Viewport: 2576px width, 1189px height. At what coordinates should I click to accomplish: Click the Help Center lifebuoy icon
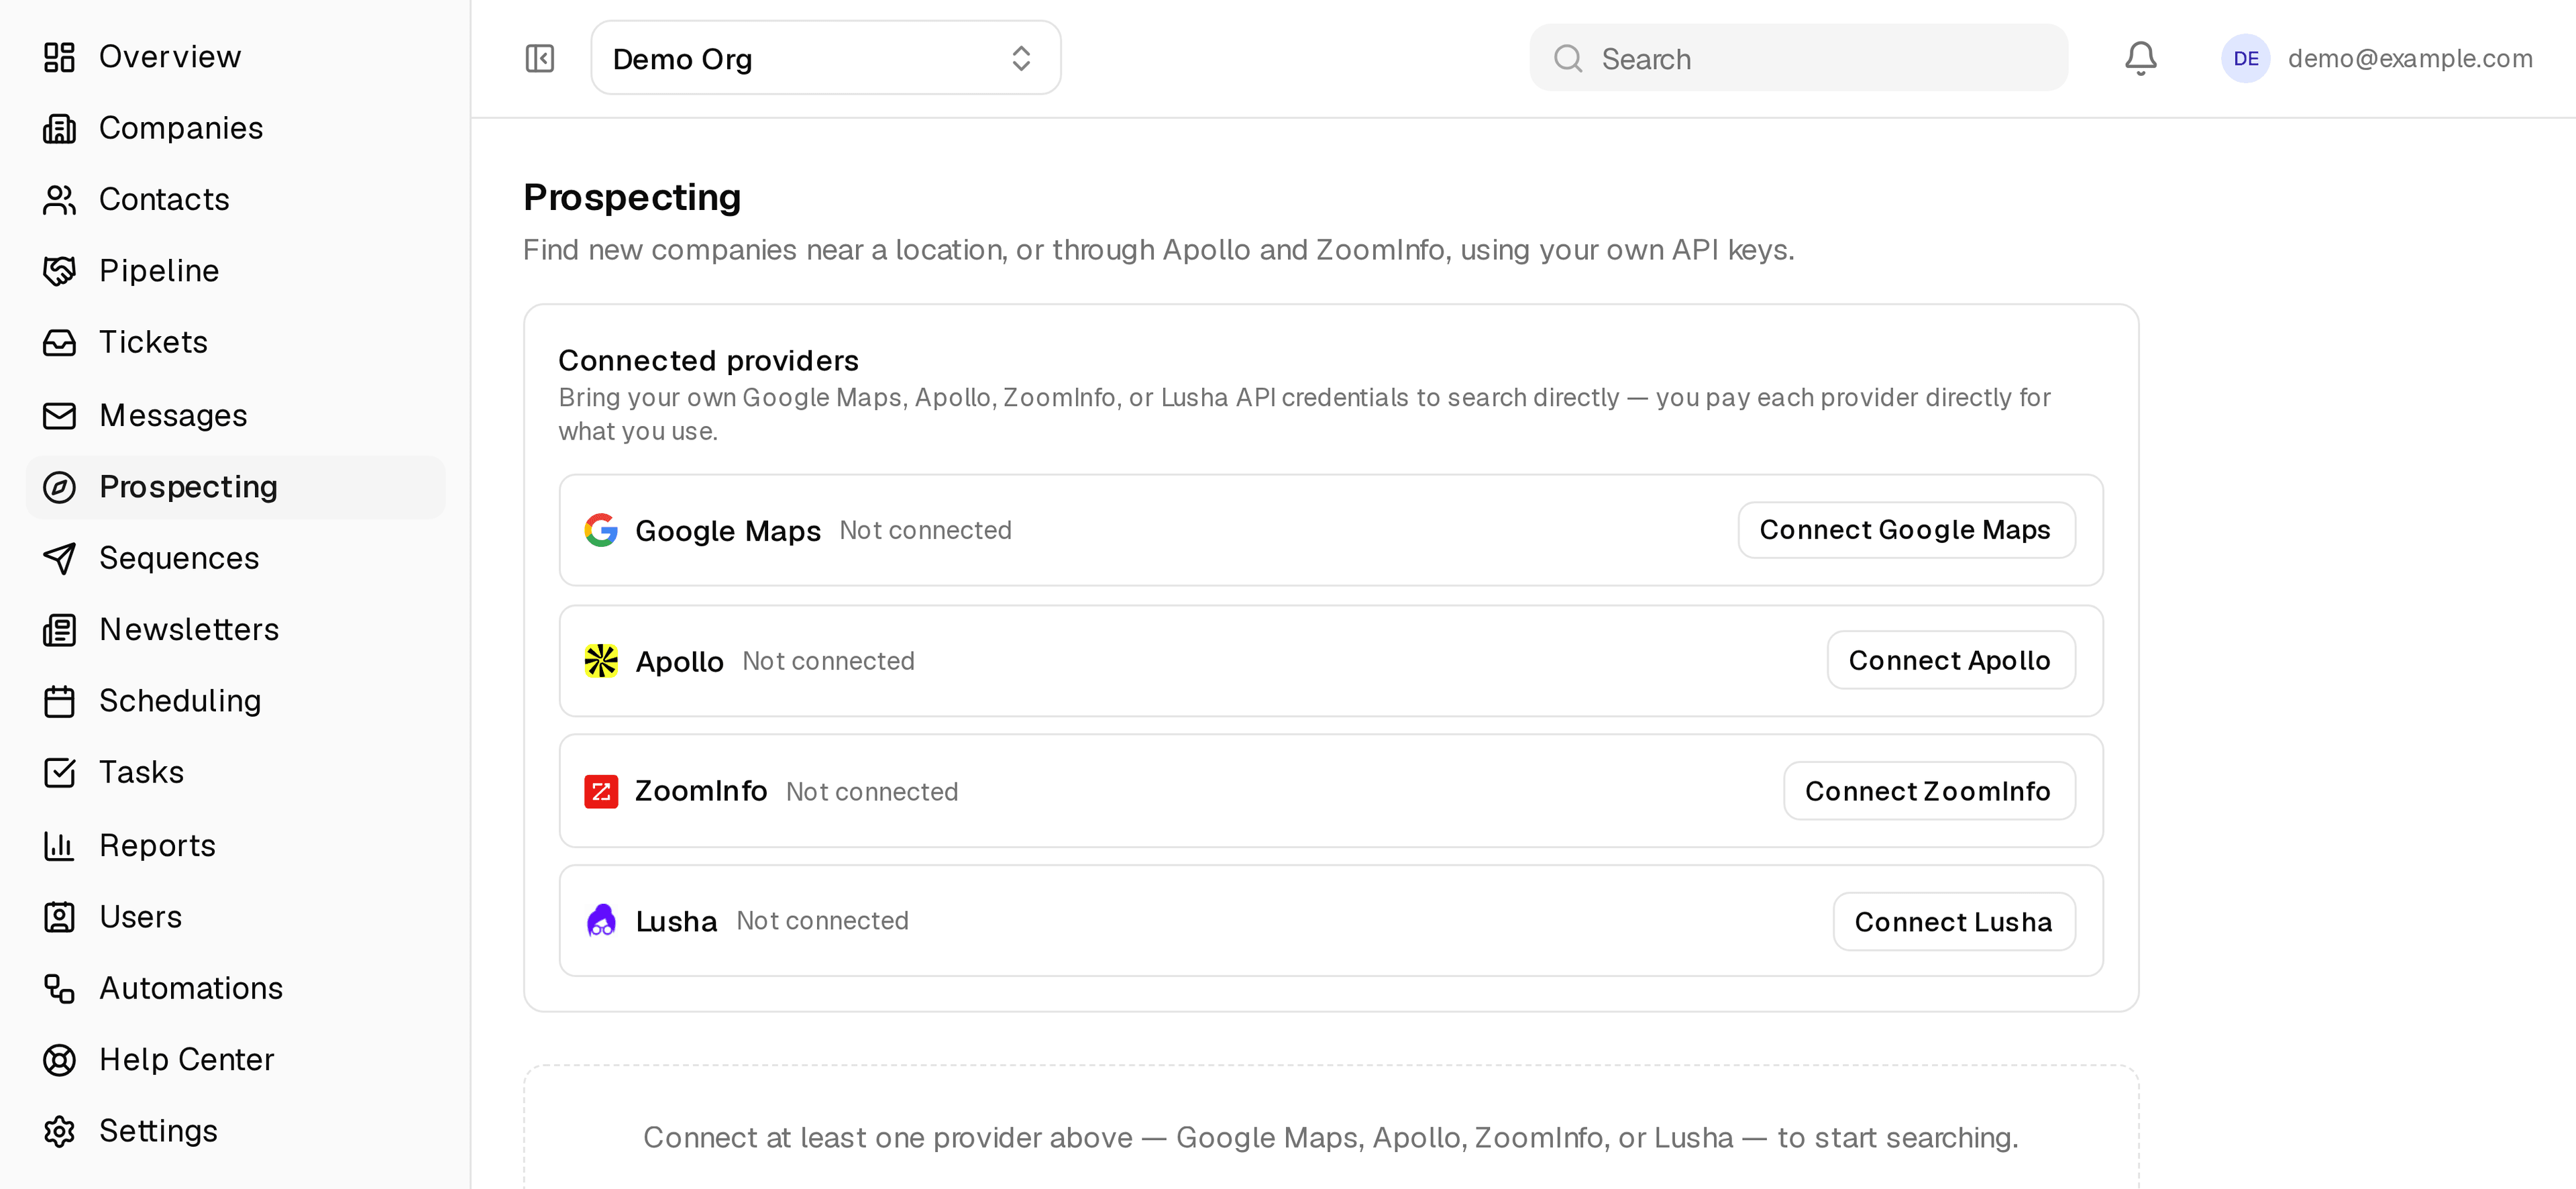tap(59, 1060)
